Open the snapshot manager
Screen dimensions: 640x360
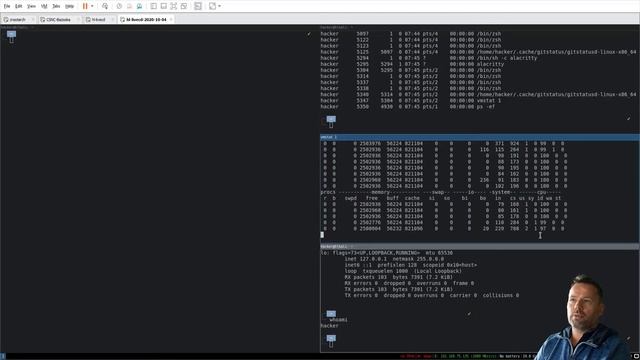[x=139, y=6]
